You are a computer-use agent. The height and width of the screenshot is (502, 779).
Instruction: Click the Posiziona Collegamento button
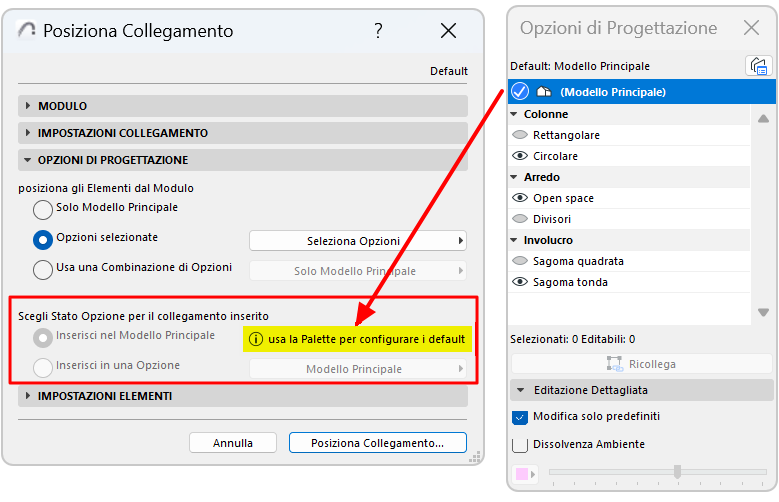coord(378,442)
